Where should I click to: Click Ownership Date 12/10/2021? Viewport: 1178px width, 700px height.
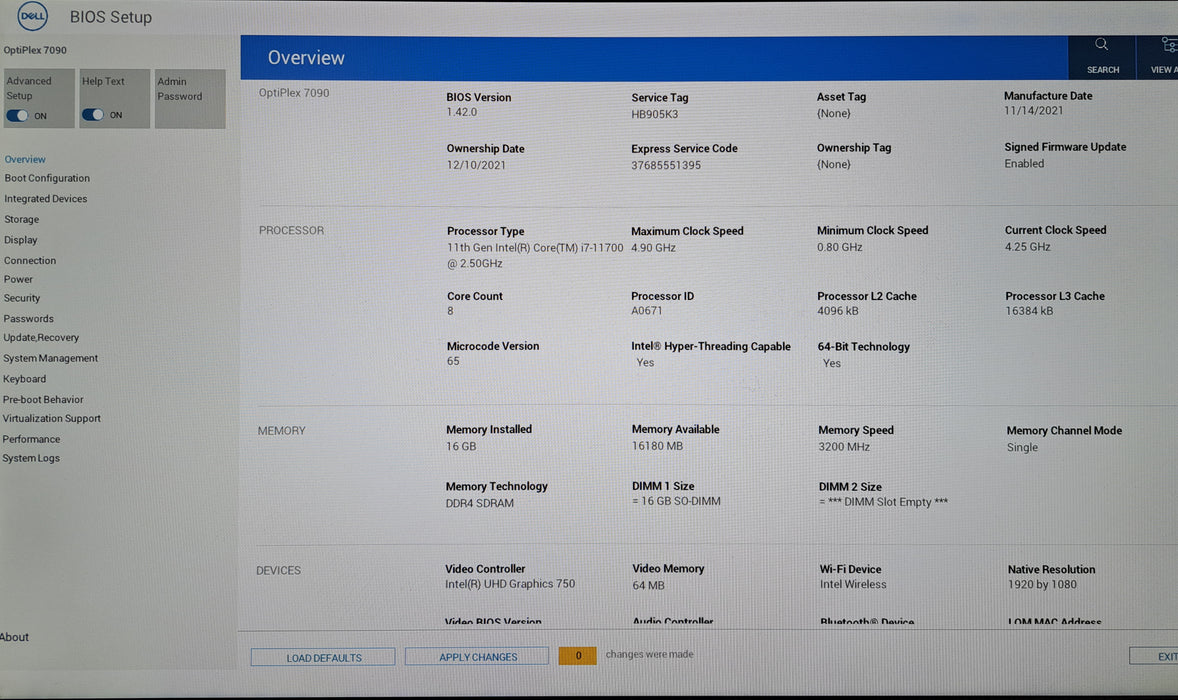(x=476, y=165)
